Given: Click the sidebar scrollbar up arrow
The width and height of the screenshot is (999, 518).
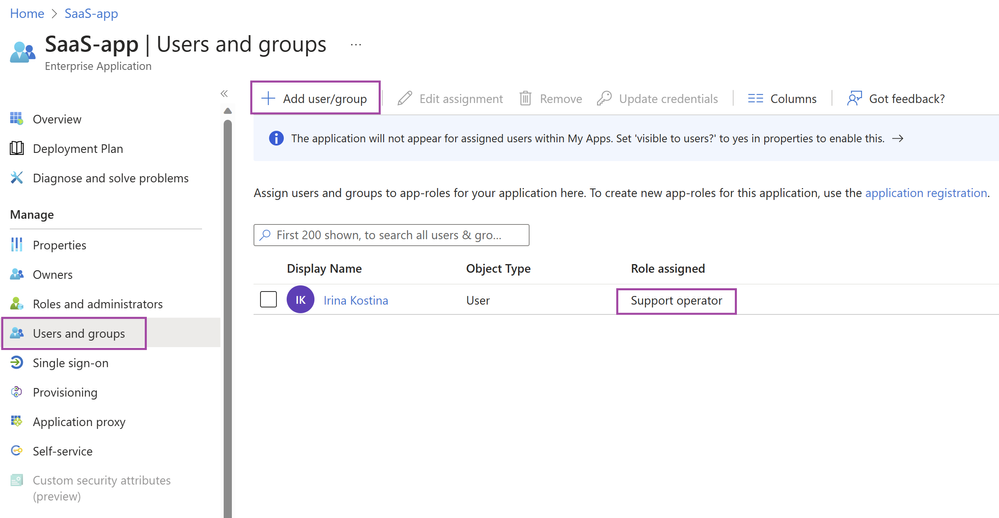Looking at the screenshot, I should [227, 112].
